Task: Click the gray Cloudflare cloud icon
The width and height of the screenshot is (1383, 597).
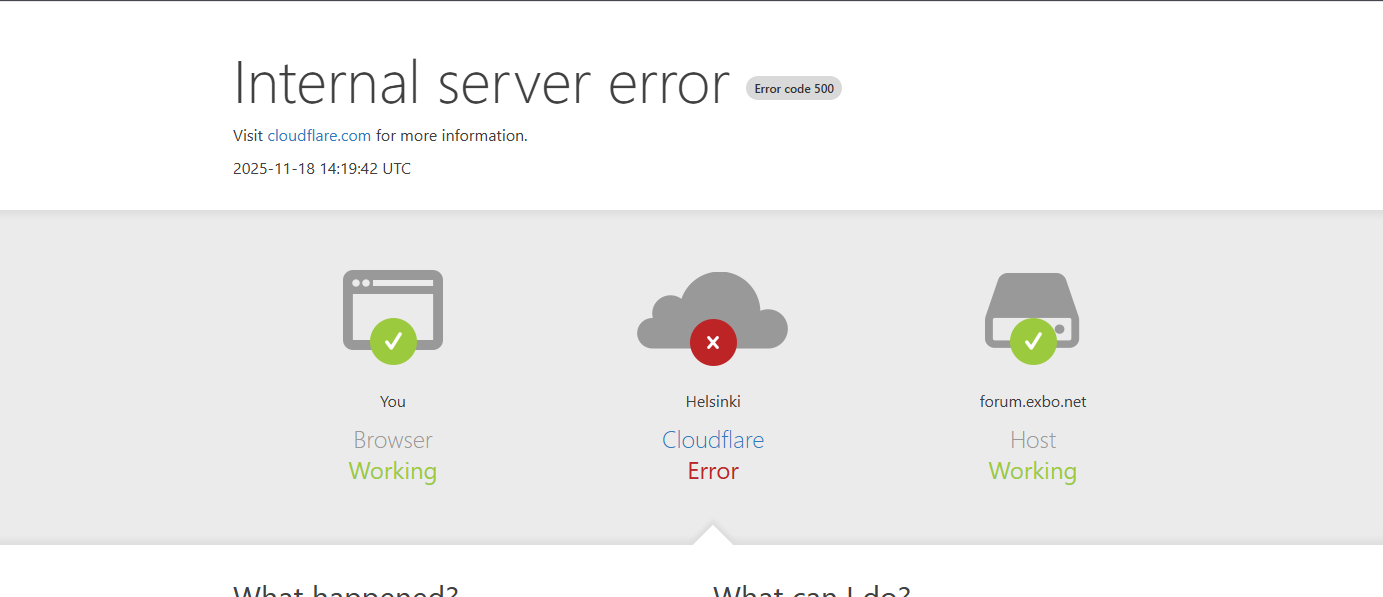Action: pos(712,305)
